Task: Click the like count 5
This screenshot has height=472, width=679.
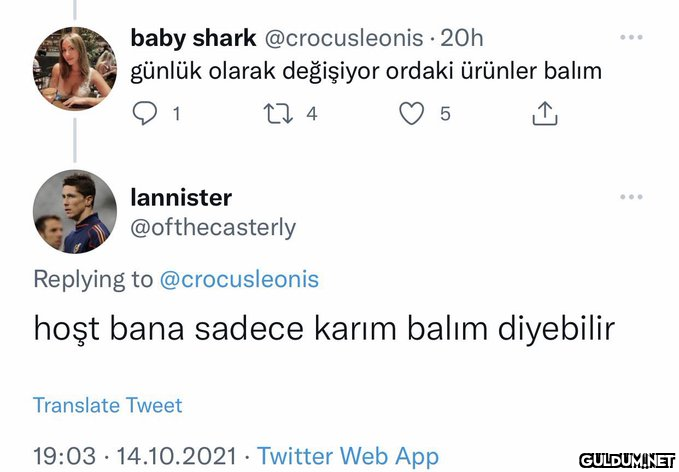Action: click(x=445, y=114)
